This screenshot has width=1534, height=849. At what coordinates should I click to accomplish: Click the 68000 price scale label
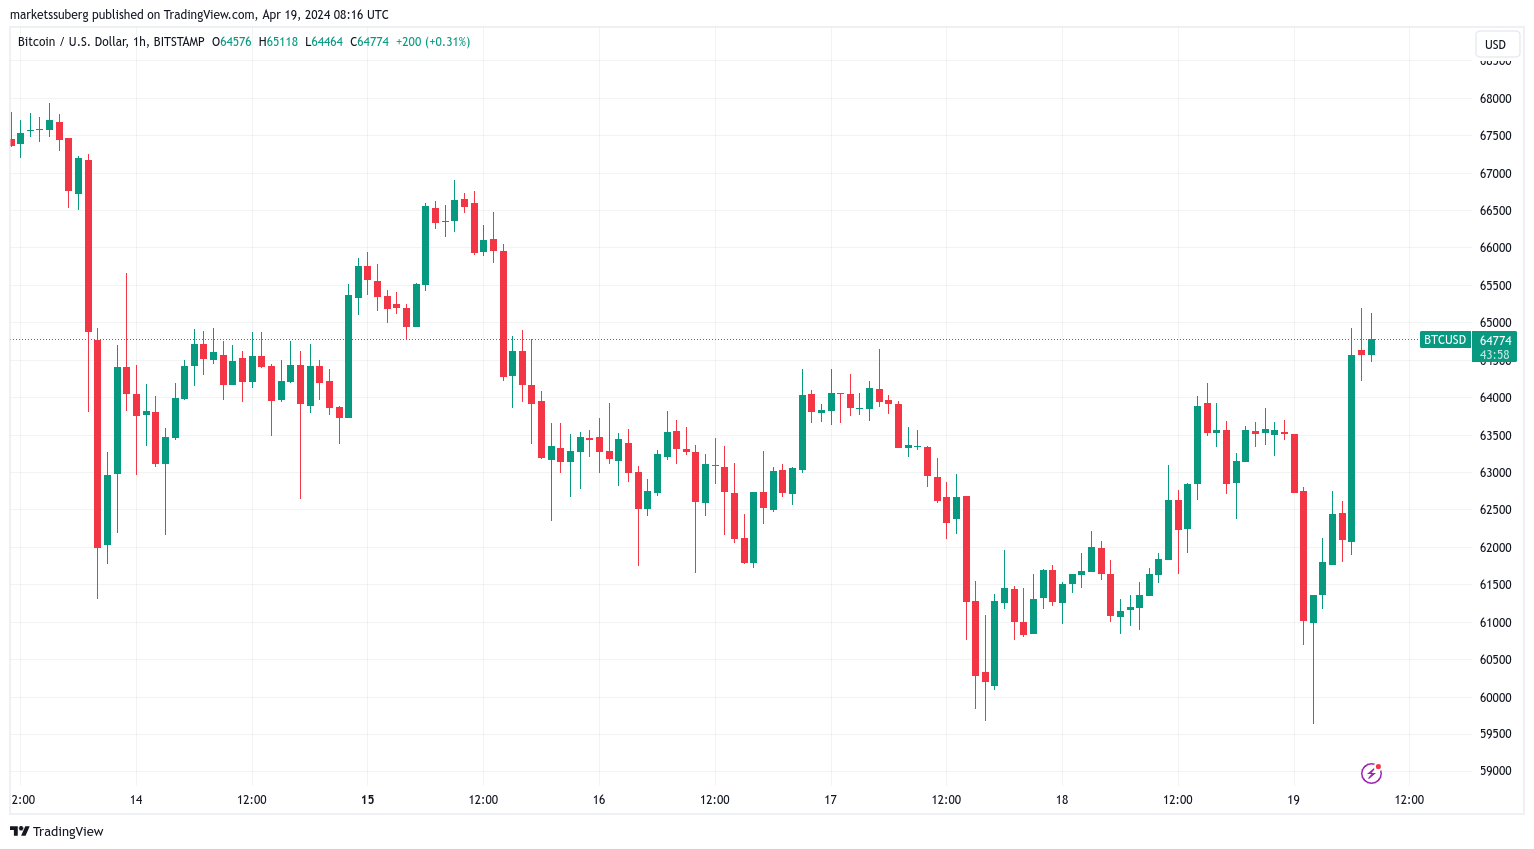coord(1495,99)
